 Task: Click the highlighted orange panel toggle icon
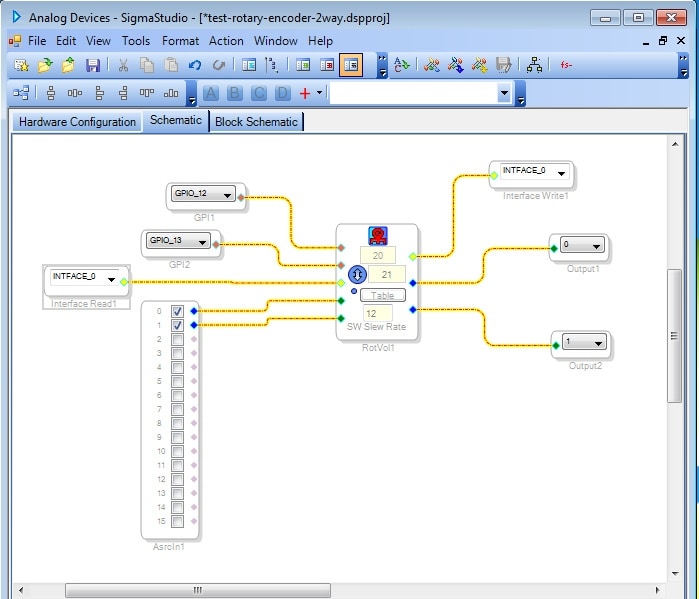tap(351, 65)
